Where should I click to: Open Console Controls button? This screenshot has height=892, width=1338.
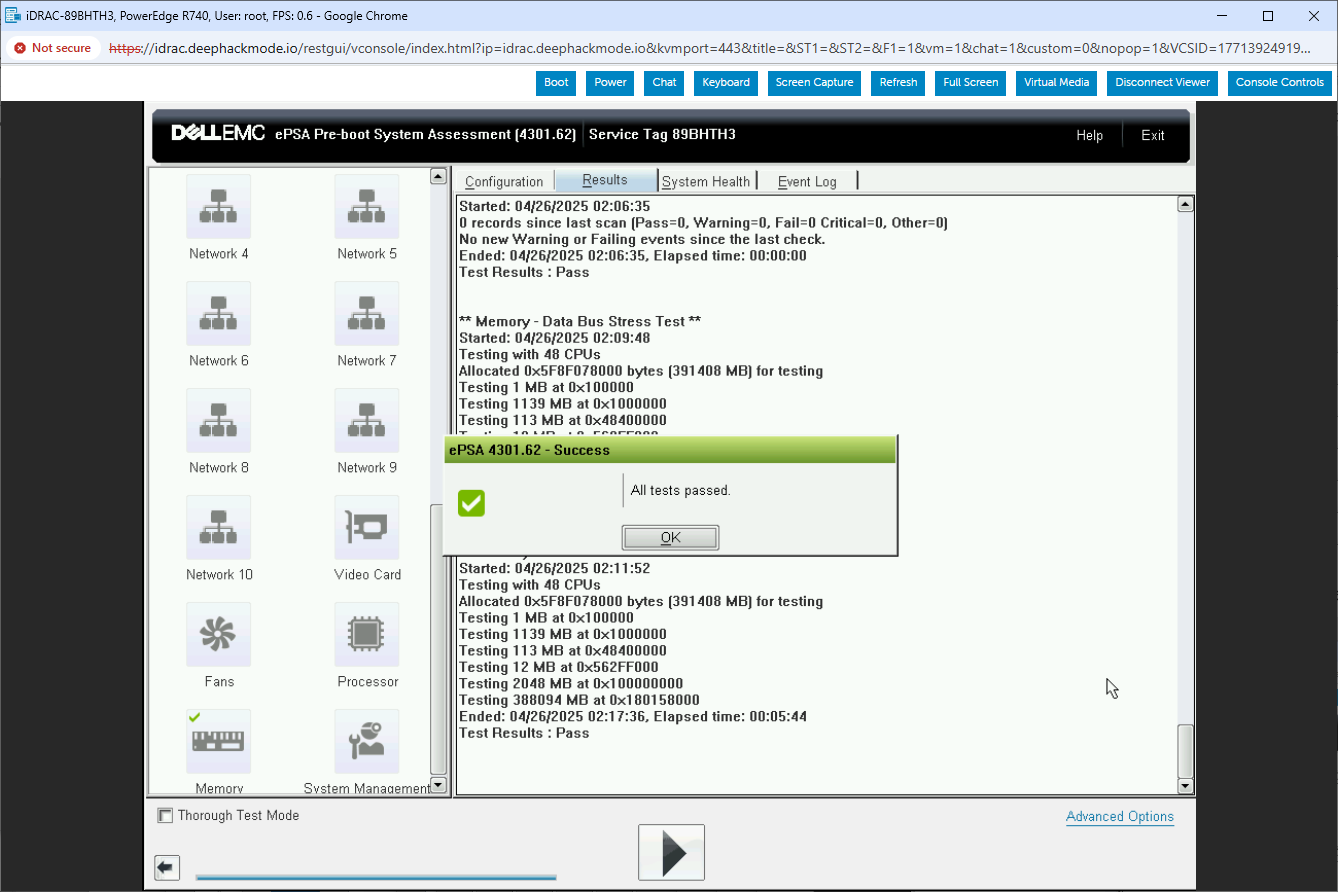1279,83
